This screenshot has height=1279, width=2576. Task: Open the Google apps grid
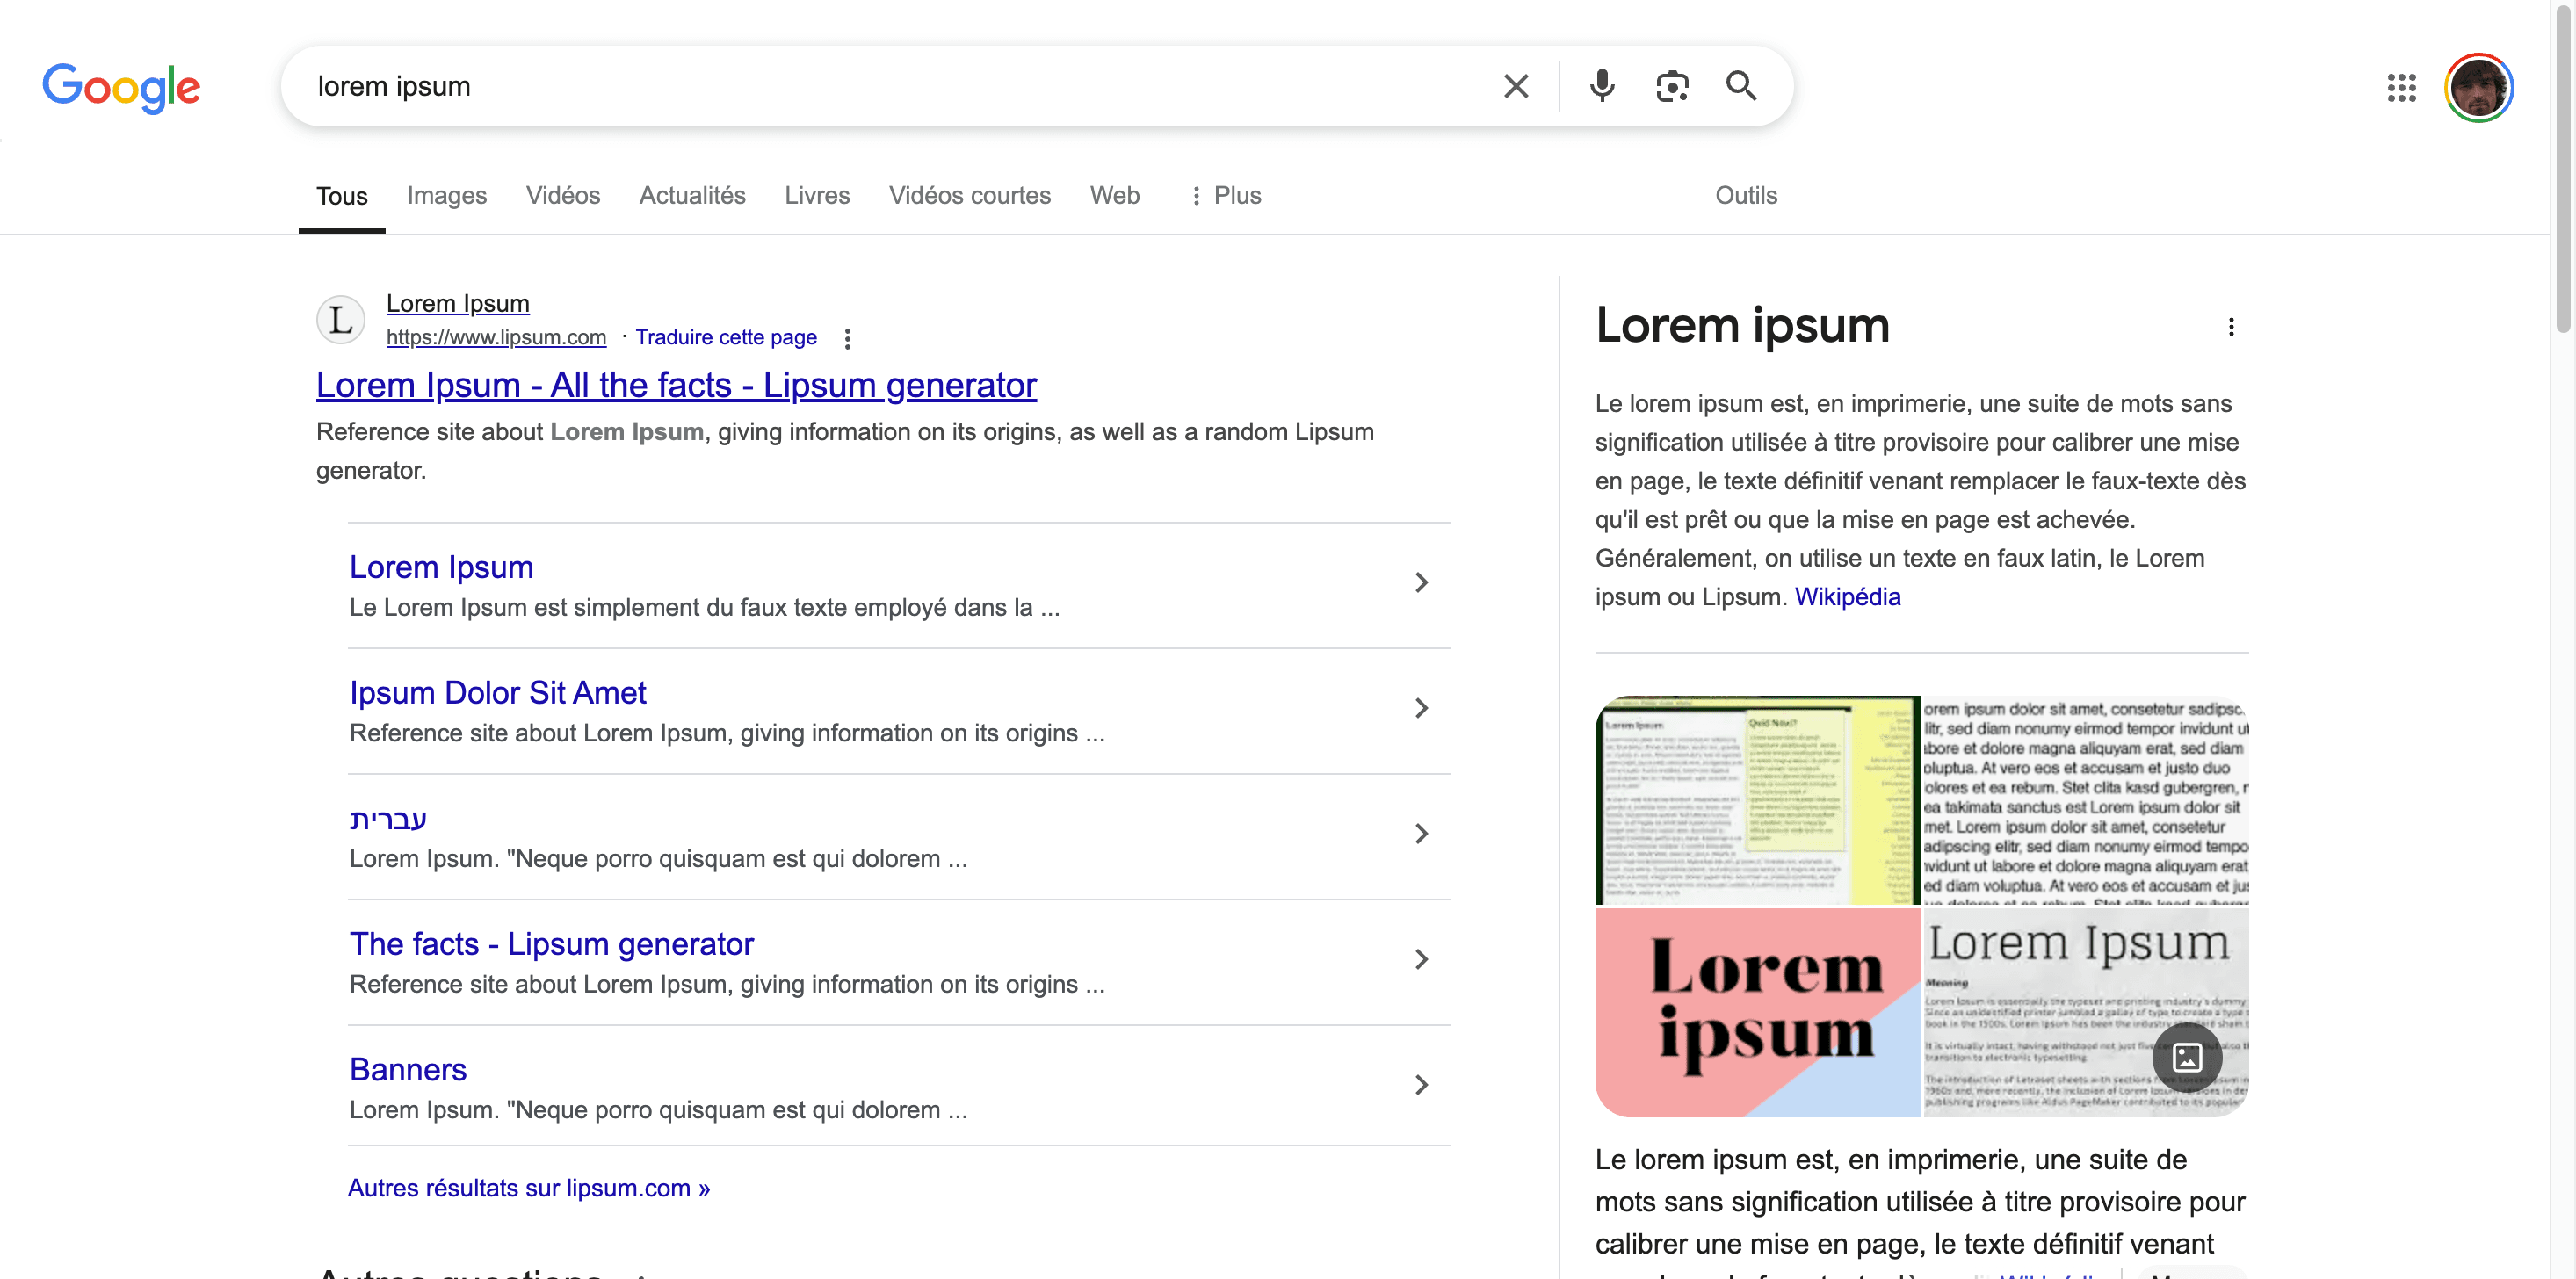click(x=2401, y=87)
